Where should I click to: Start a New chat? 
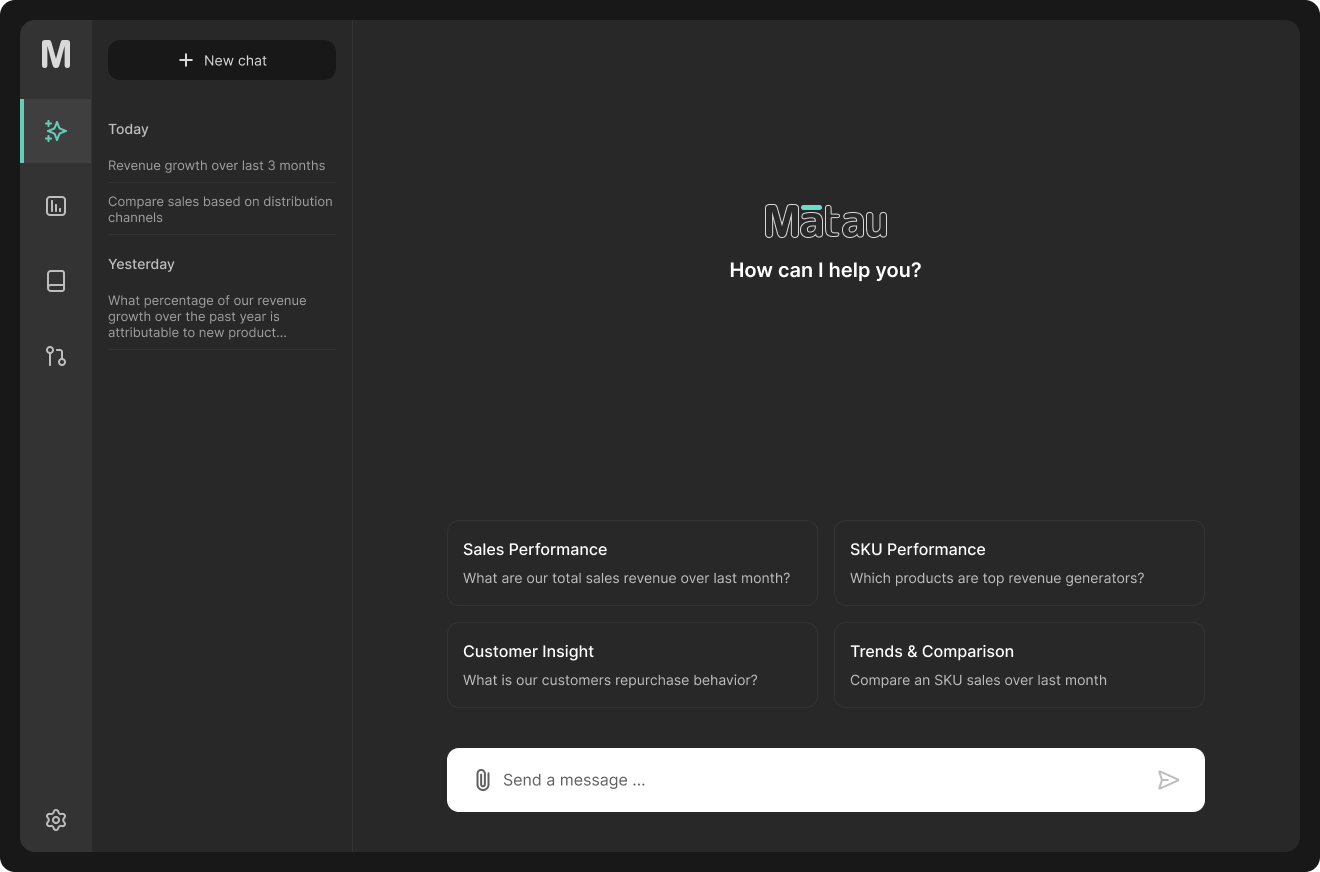tap(222, 60)
